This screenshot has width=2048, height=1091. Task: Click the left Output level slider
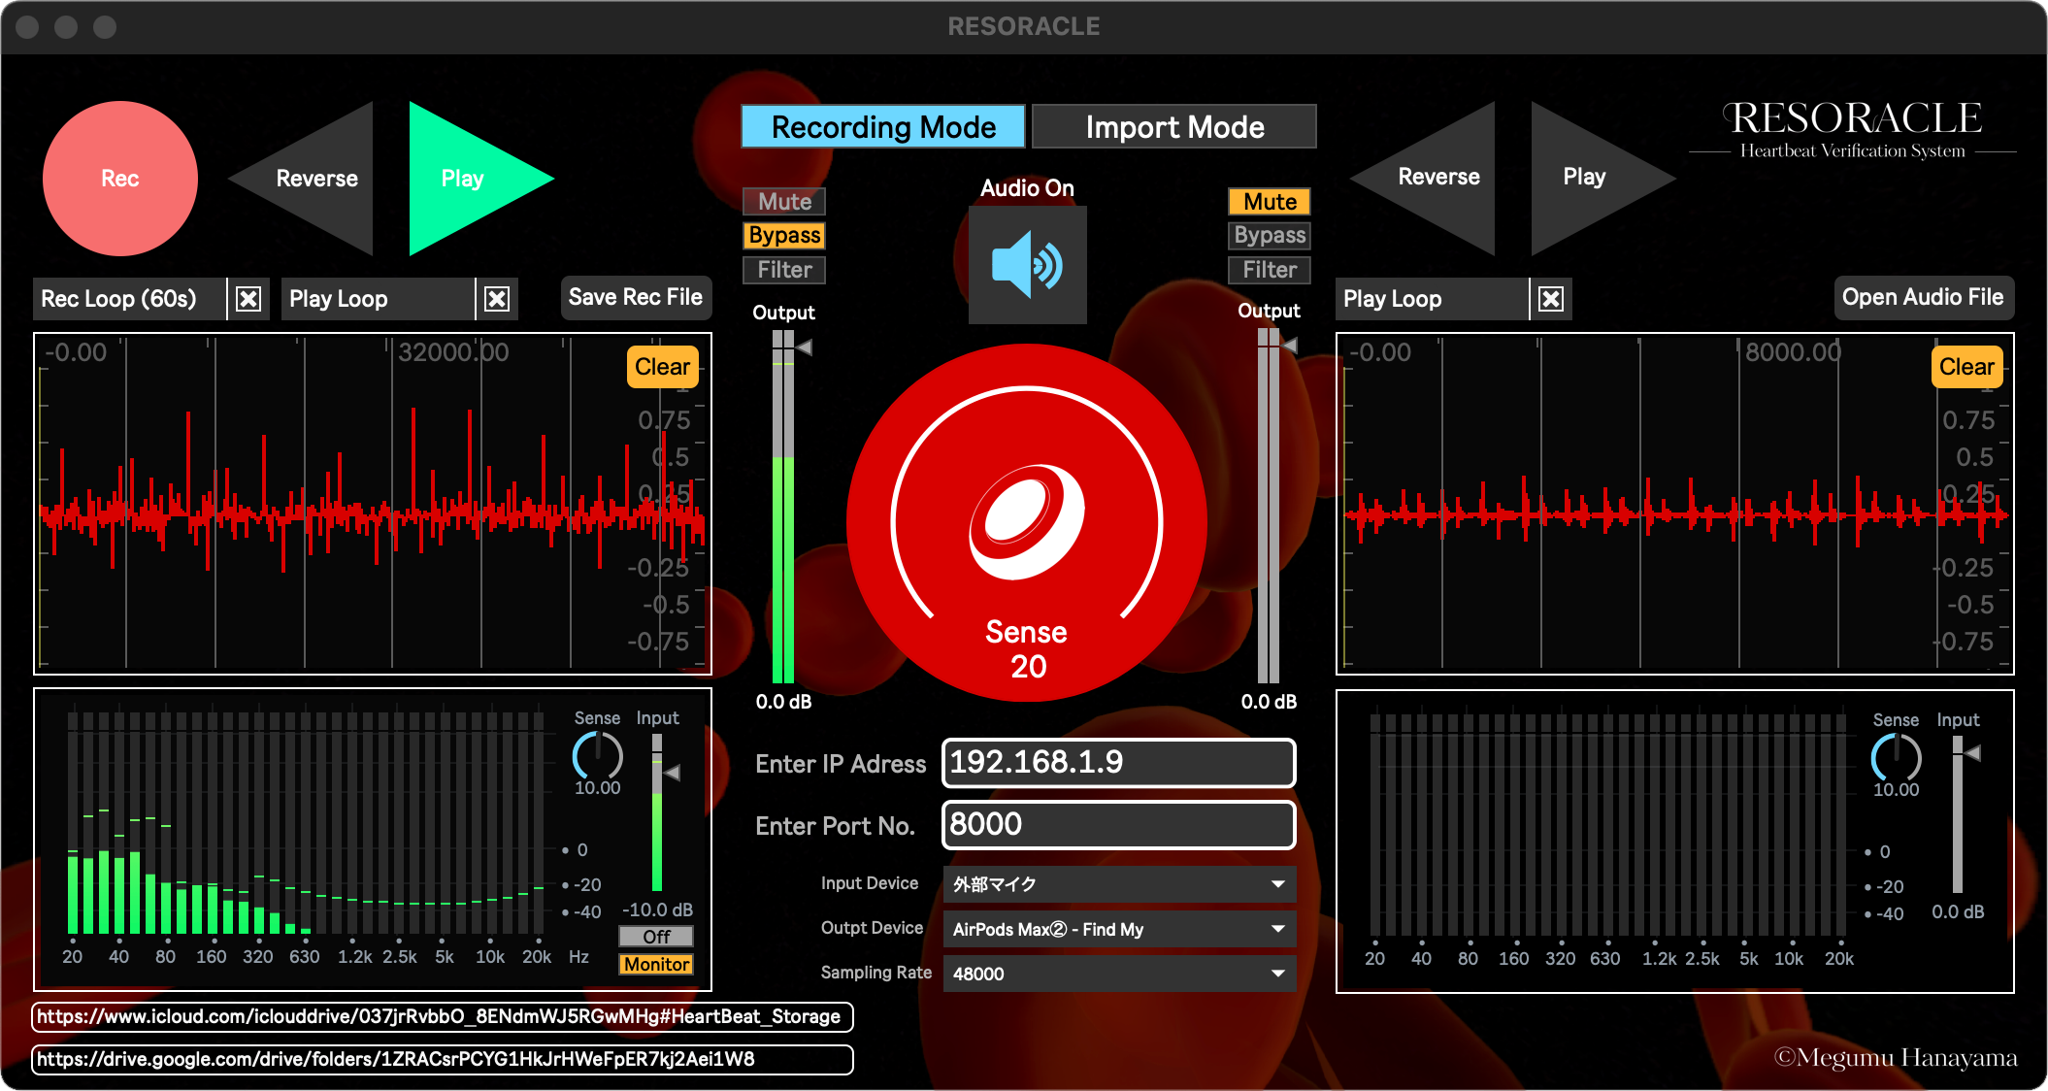(x=784, y=510)
